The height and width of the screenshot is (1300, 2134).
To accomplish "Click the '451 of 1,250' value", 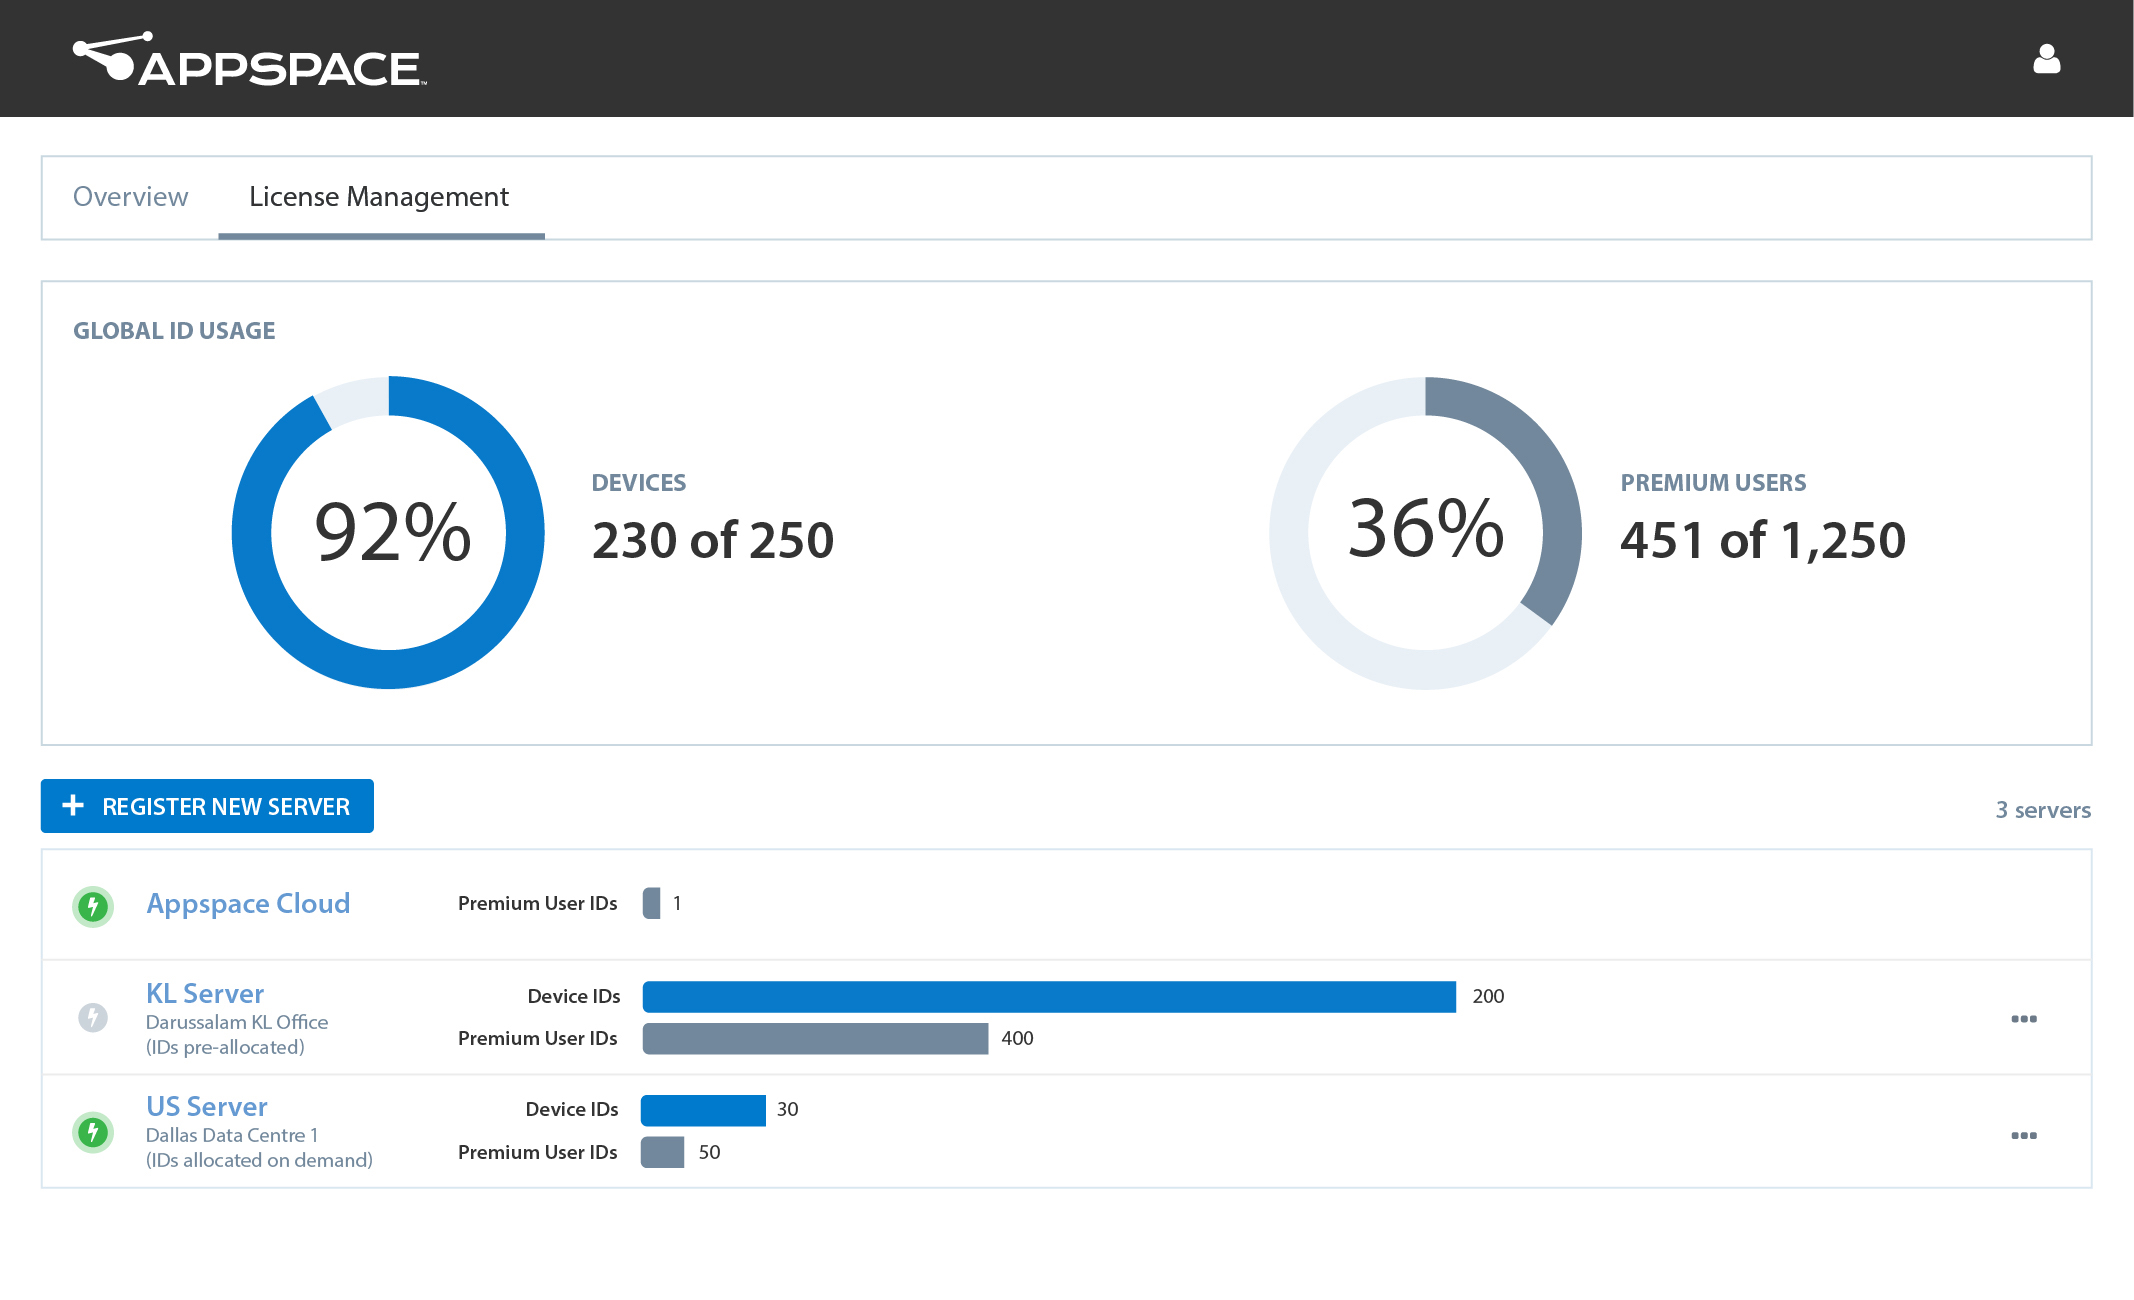I will [1763, 540].
